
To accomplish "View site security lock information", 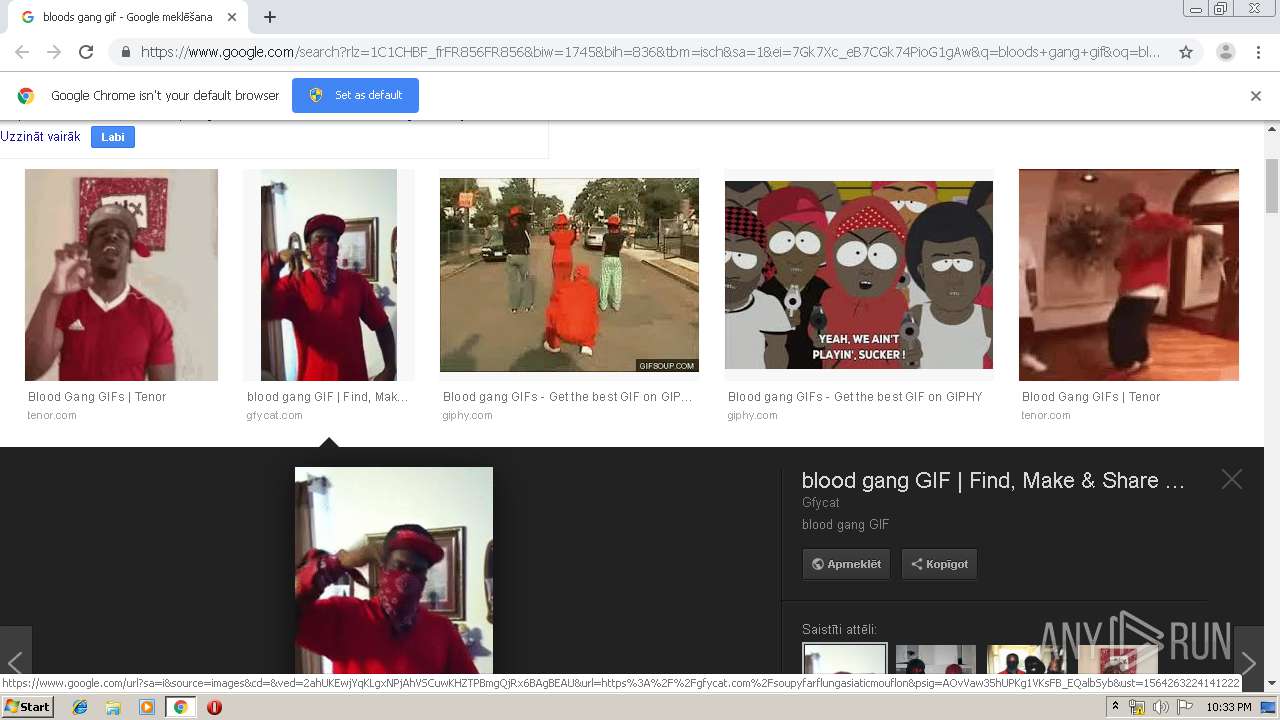I will coord(125,52).
